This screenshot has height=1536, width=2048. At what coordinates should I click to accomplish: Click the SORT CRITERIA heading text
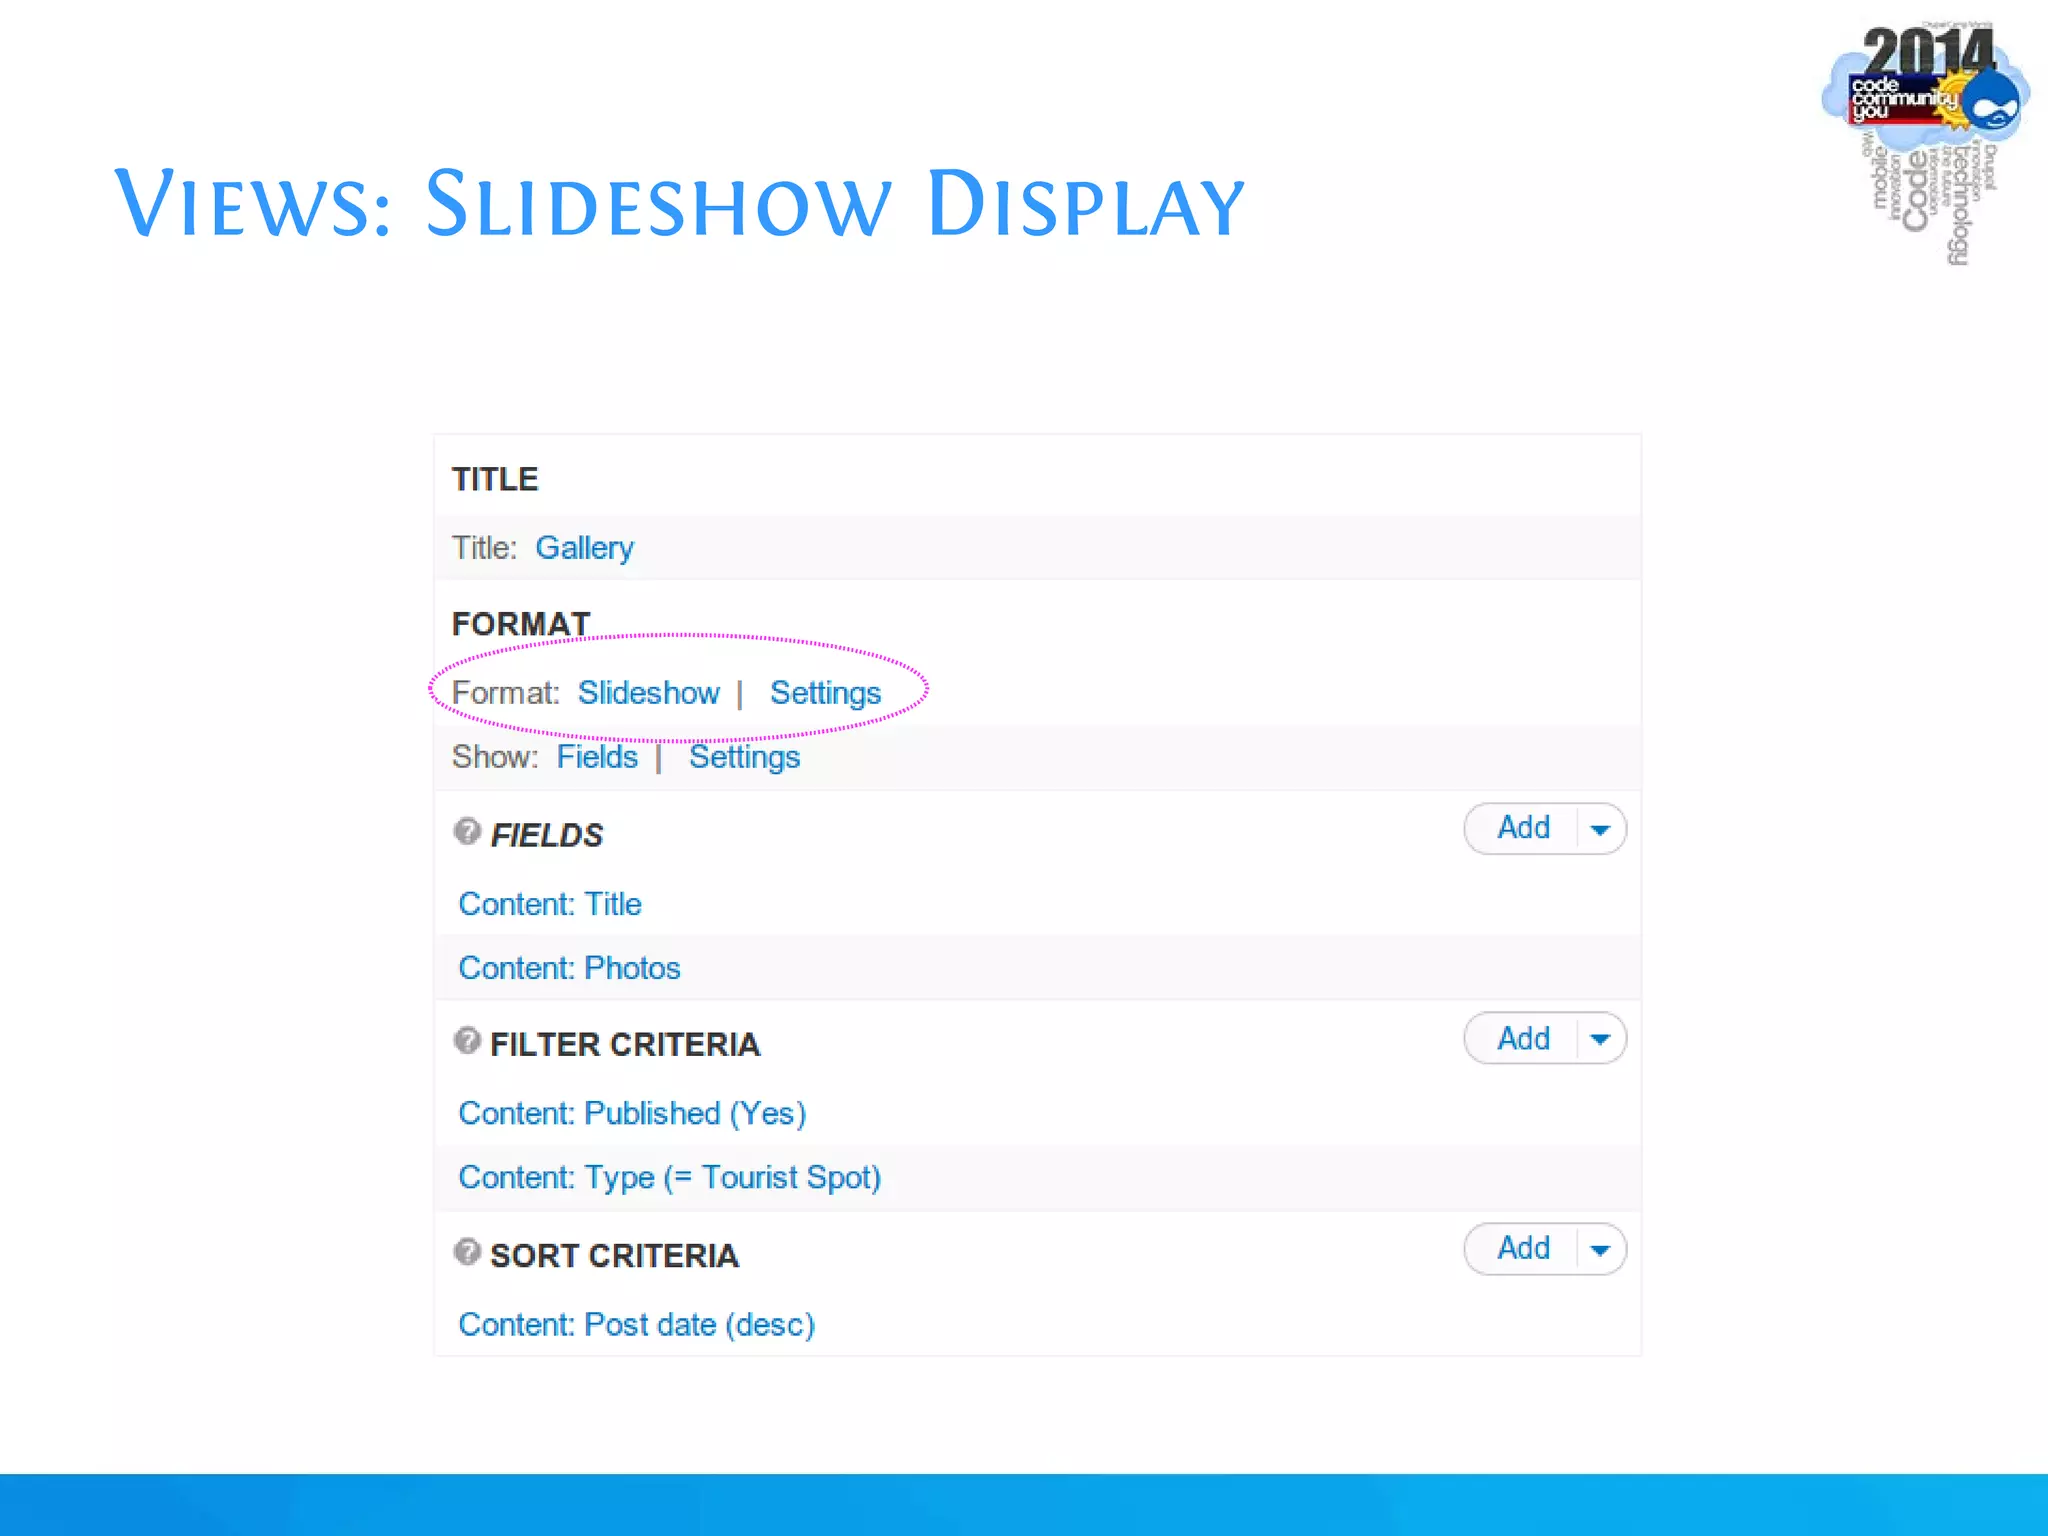tap(614, 1256)
